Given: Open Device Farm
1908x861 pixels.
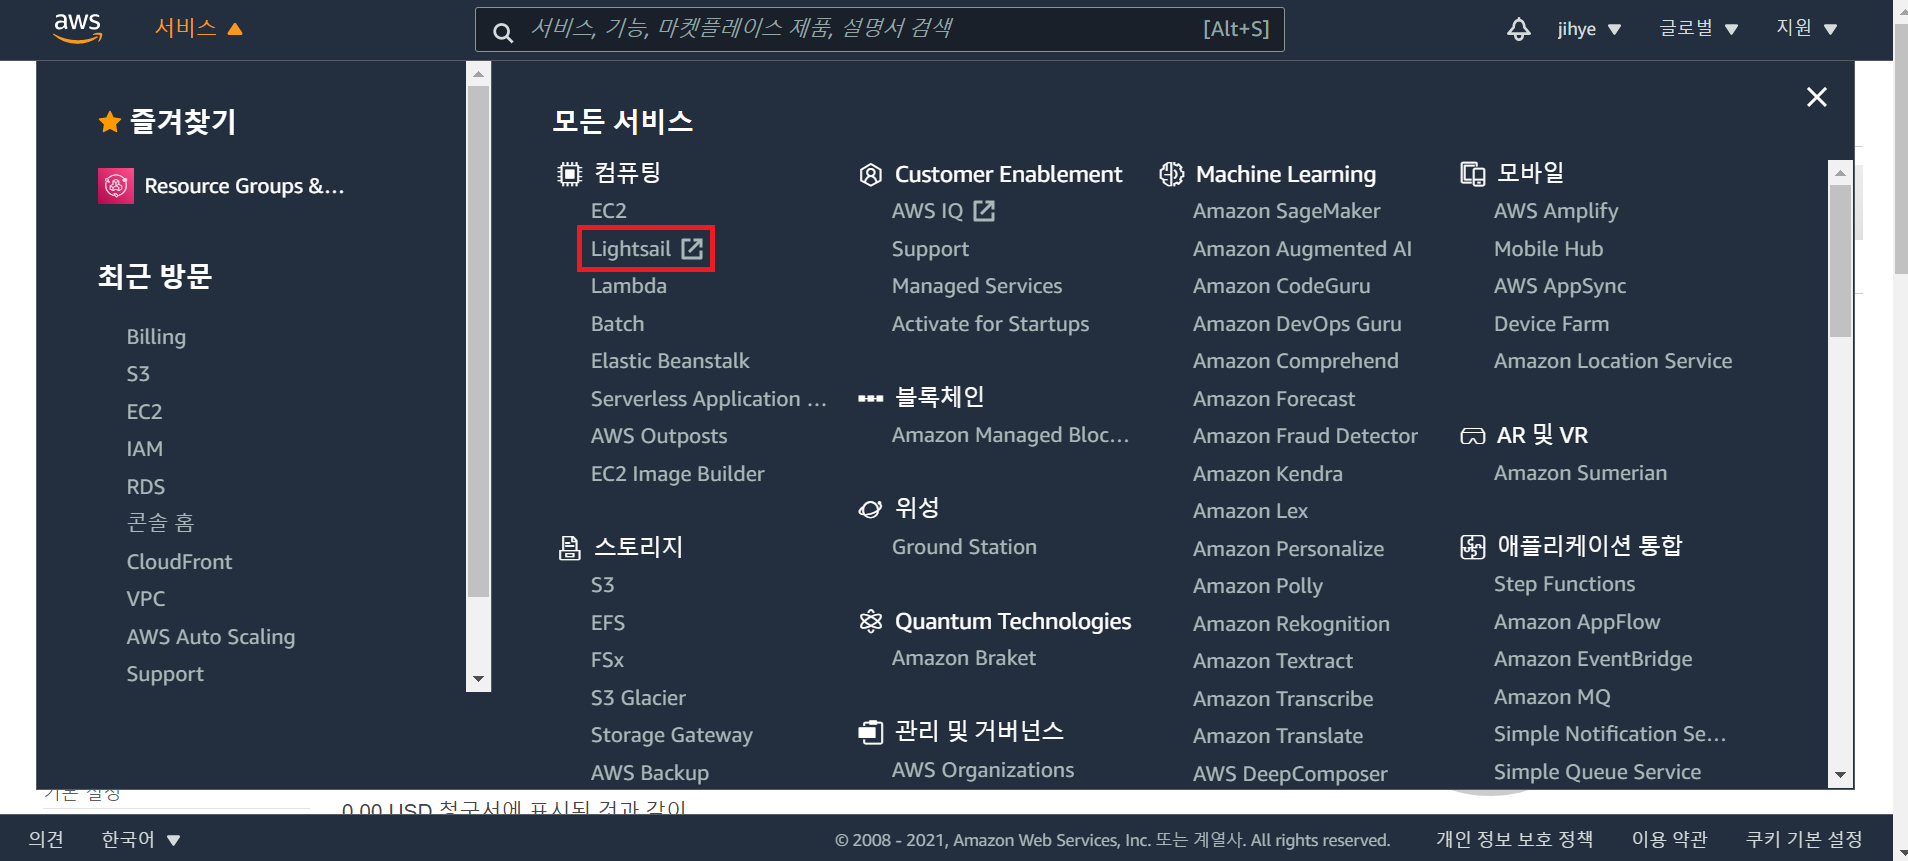Looking at the screenshot, I should point(1551,324).
